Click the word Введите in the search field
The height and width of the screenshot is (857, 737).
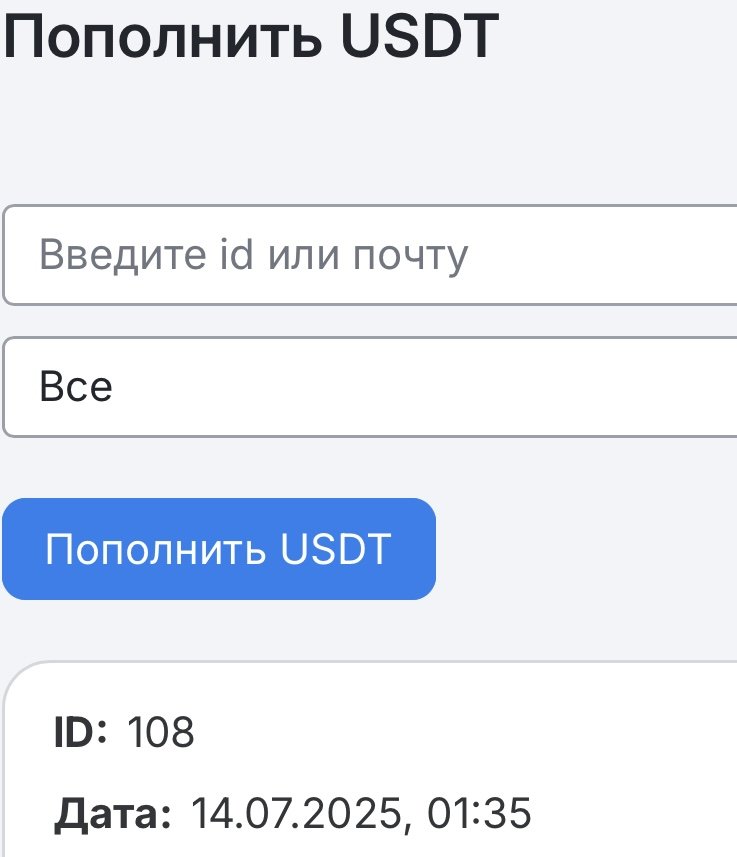coord(122,255)
